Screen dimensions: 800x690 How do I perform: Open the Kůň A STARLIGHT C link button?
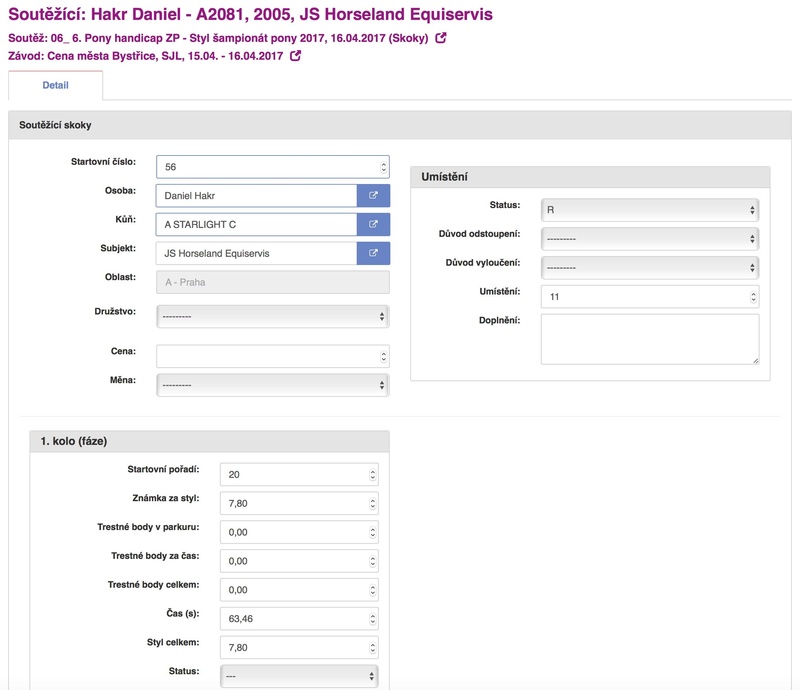tap(373, 224)
